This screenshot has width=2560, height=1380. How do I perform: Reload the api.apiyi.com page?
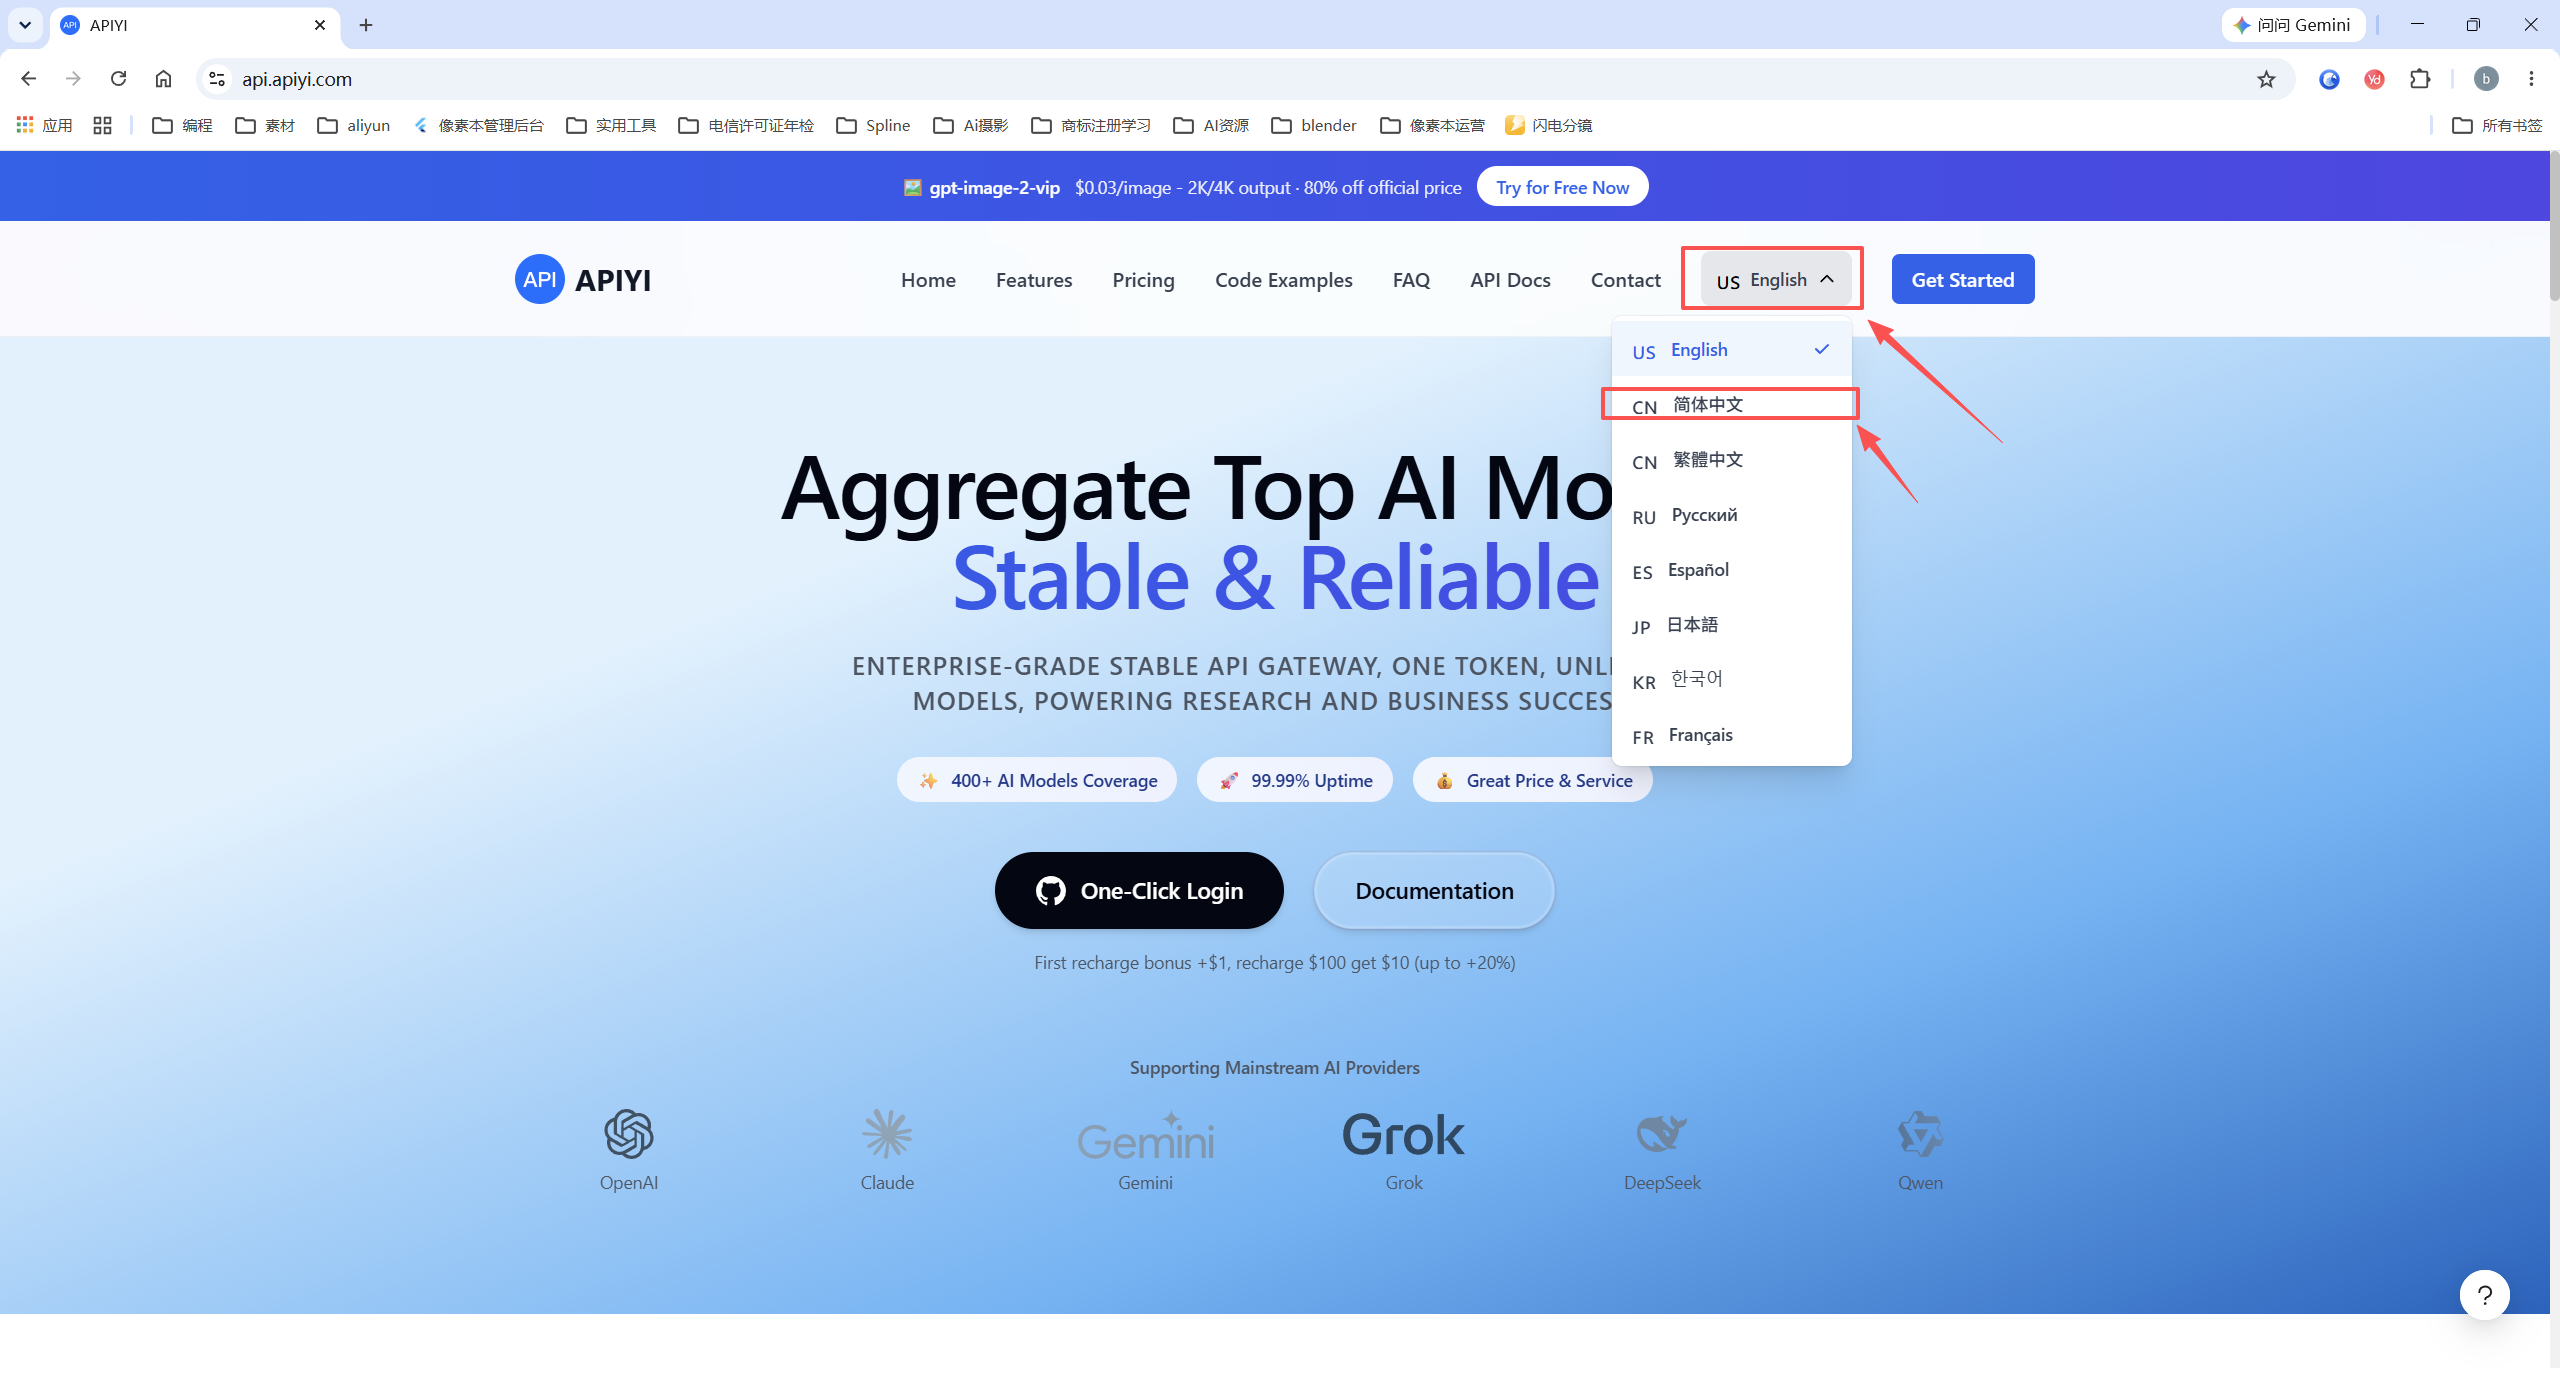point(118,79)
